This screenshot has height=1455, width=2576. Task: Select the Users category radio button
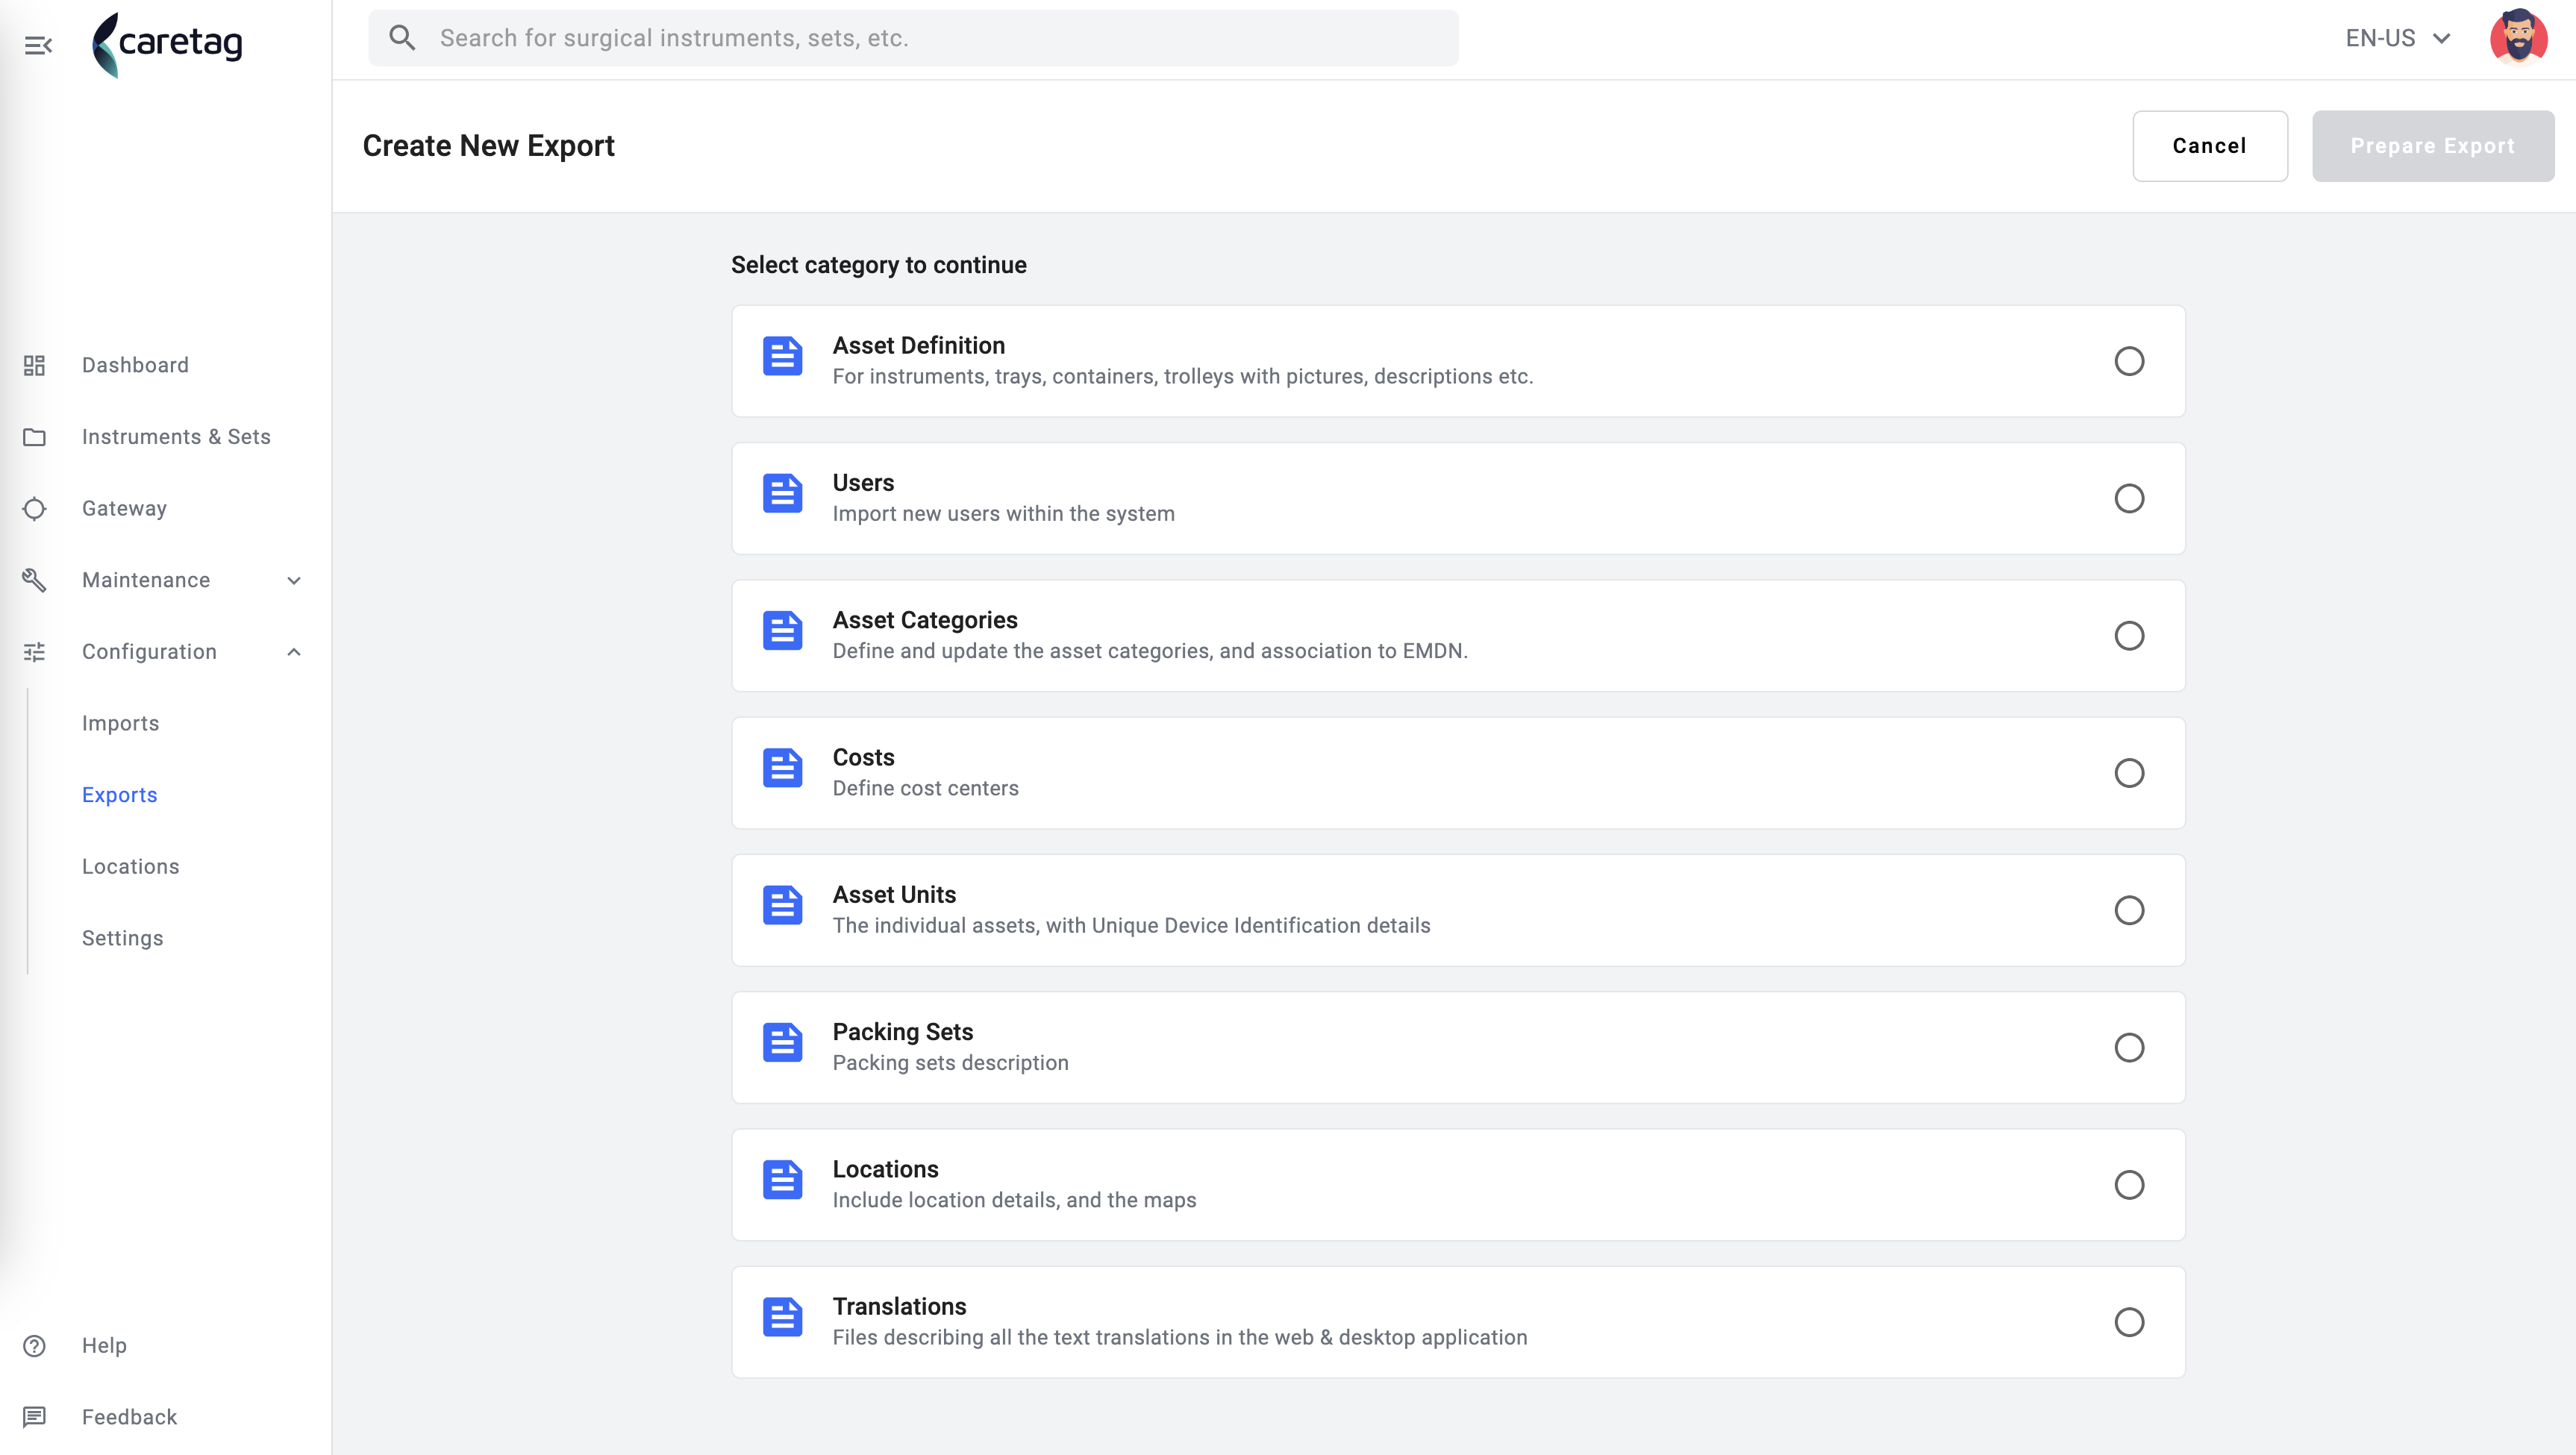click(2129, 498)
